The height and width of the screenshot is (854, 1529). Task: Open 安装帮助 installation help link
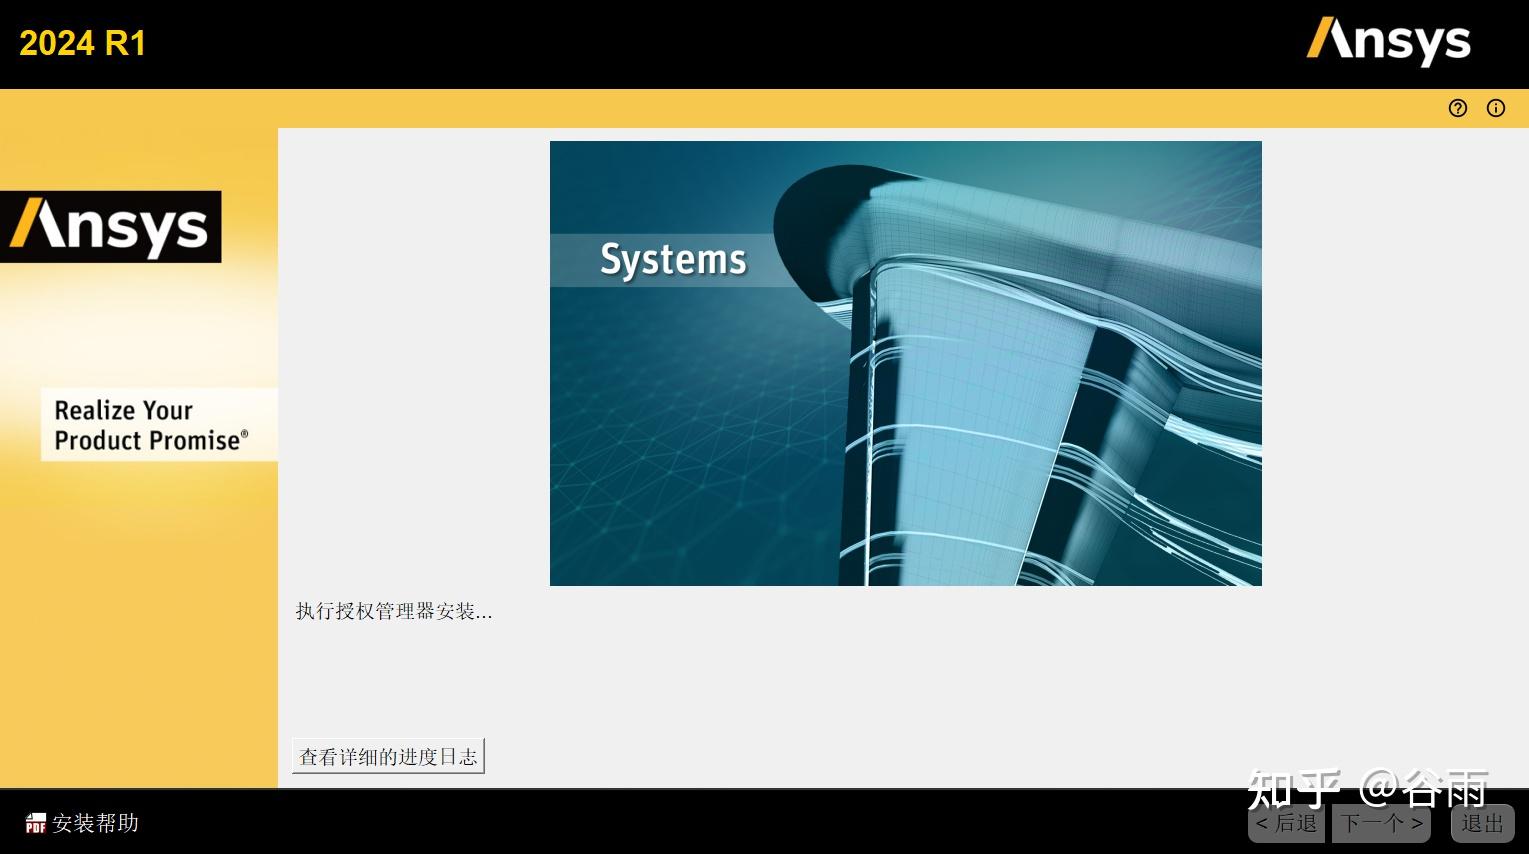click(x=96, y=823)
